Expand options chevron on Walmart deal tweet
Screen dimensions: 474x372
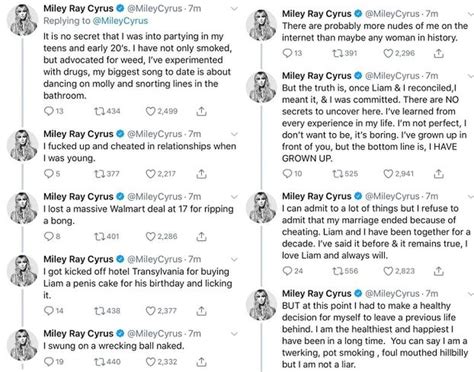(234, 197)
